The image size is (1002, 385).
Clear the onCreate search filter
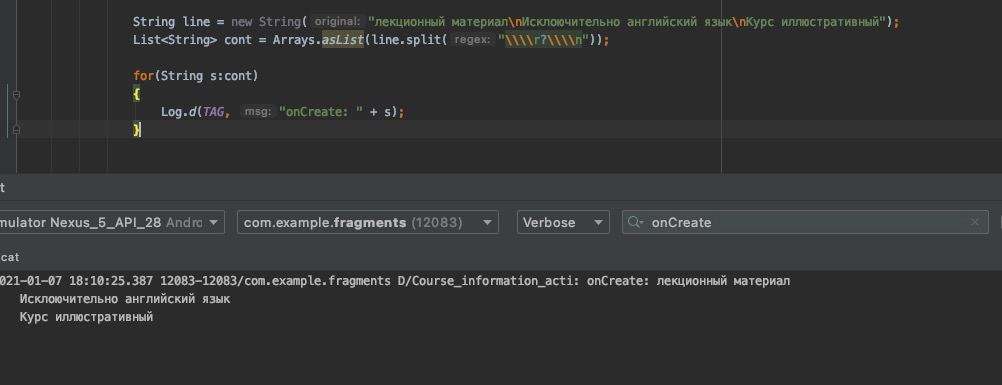975,223
